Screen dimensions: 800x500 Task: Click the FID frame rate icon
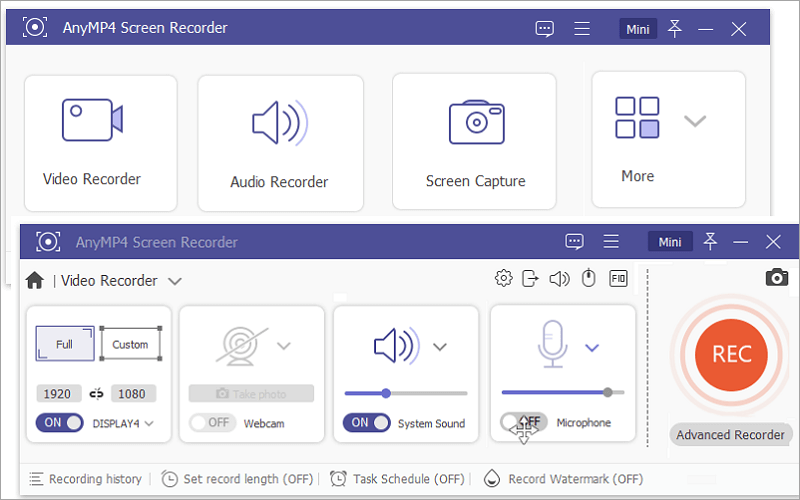click(x=618, y=279)
